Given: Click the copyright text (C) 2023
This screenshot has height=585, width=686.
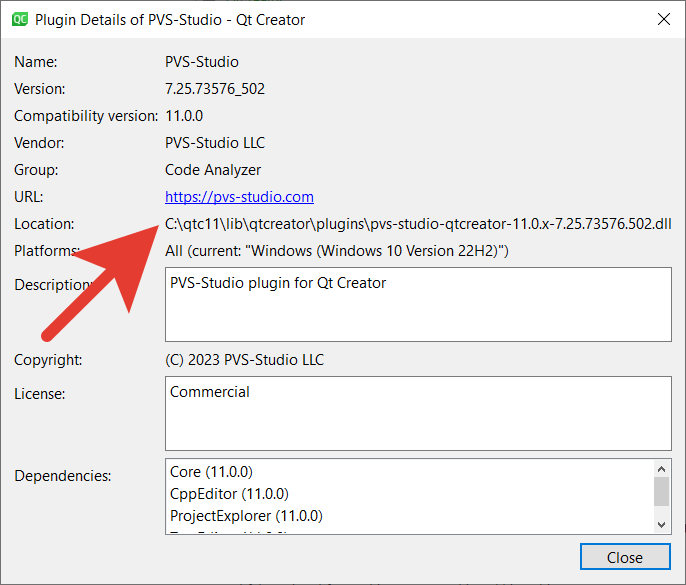Looking at the screenshot, I should pyautogui.click(x=244, y=360).
